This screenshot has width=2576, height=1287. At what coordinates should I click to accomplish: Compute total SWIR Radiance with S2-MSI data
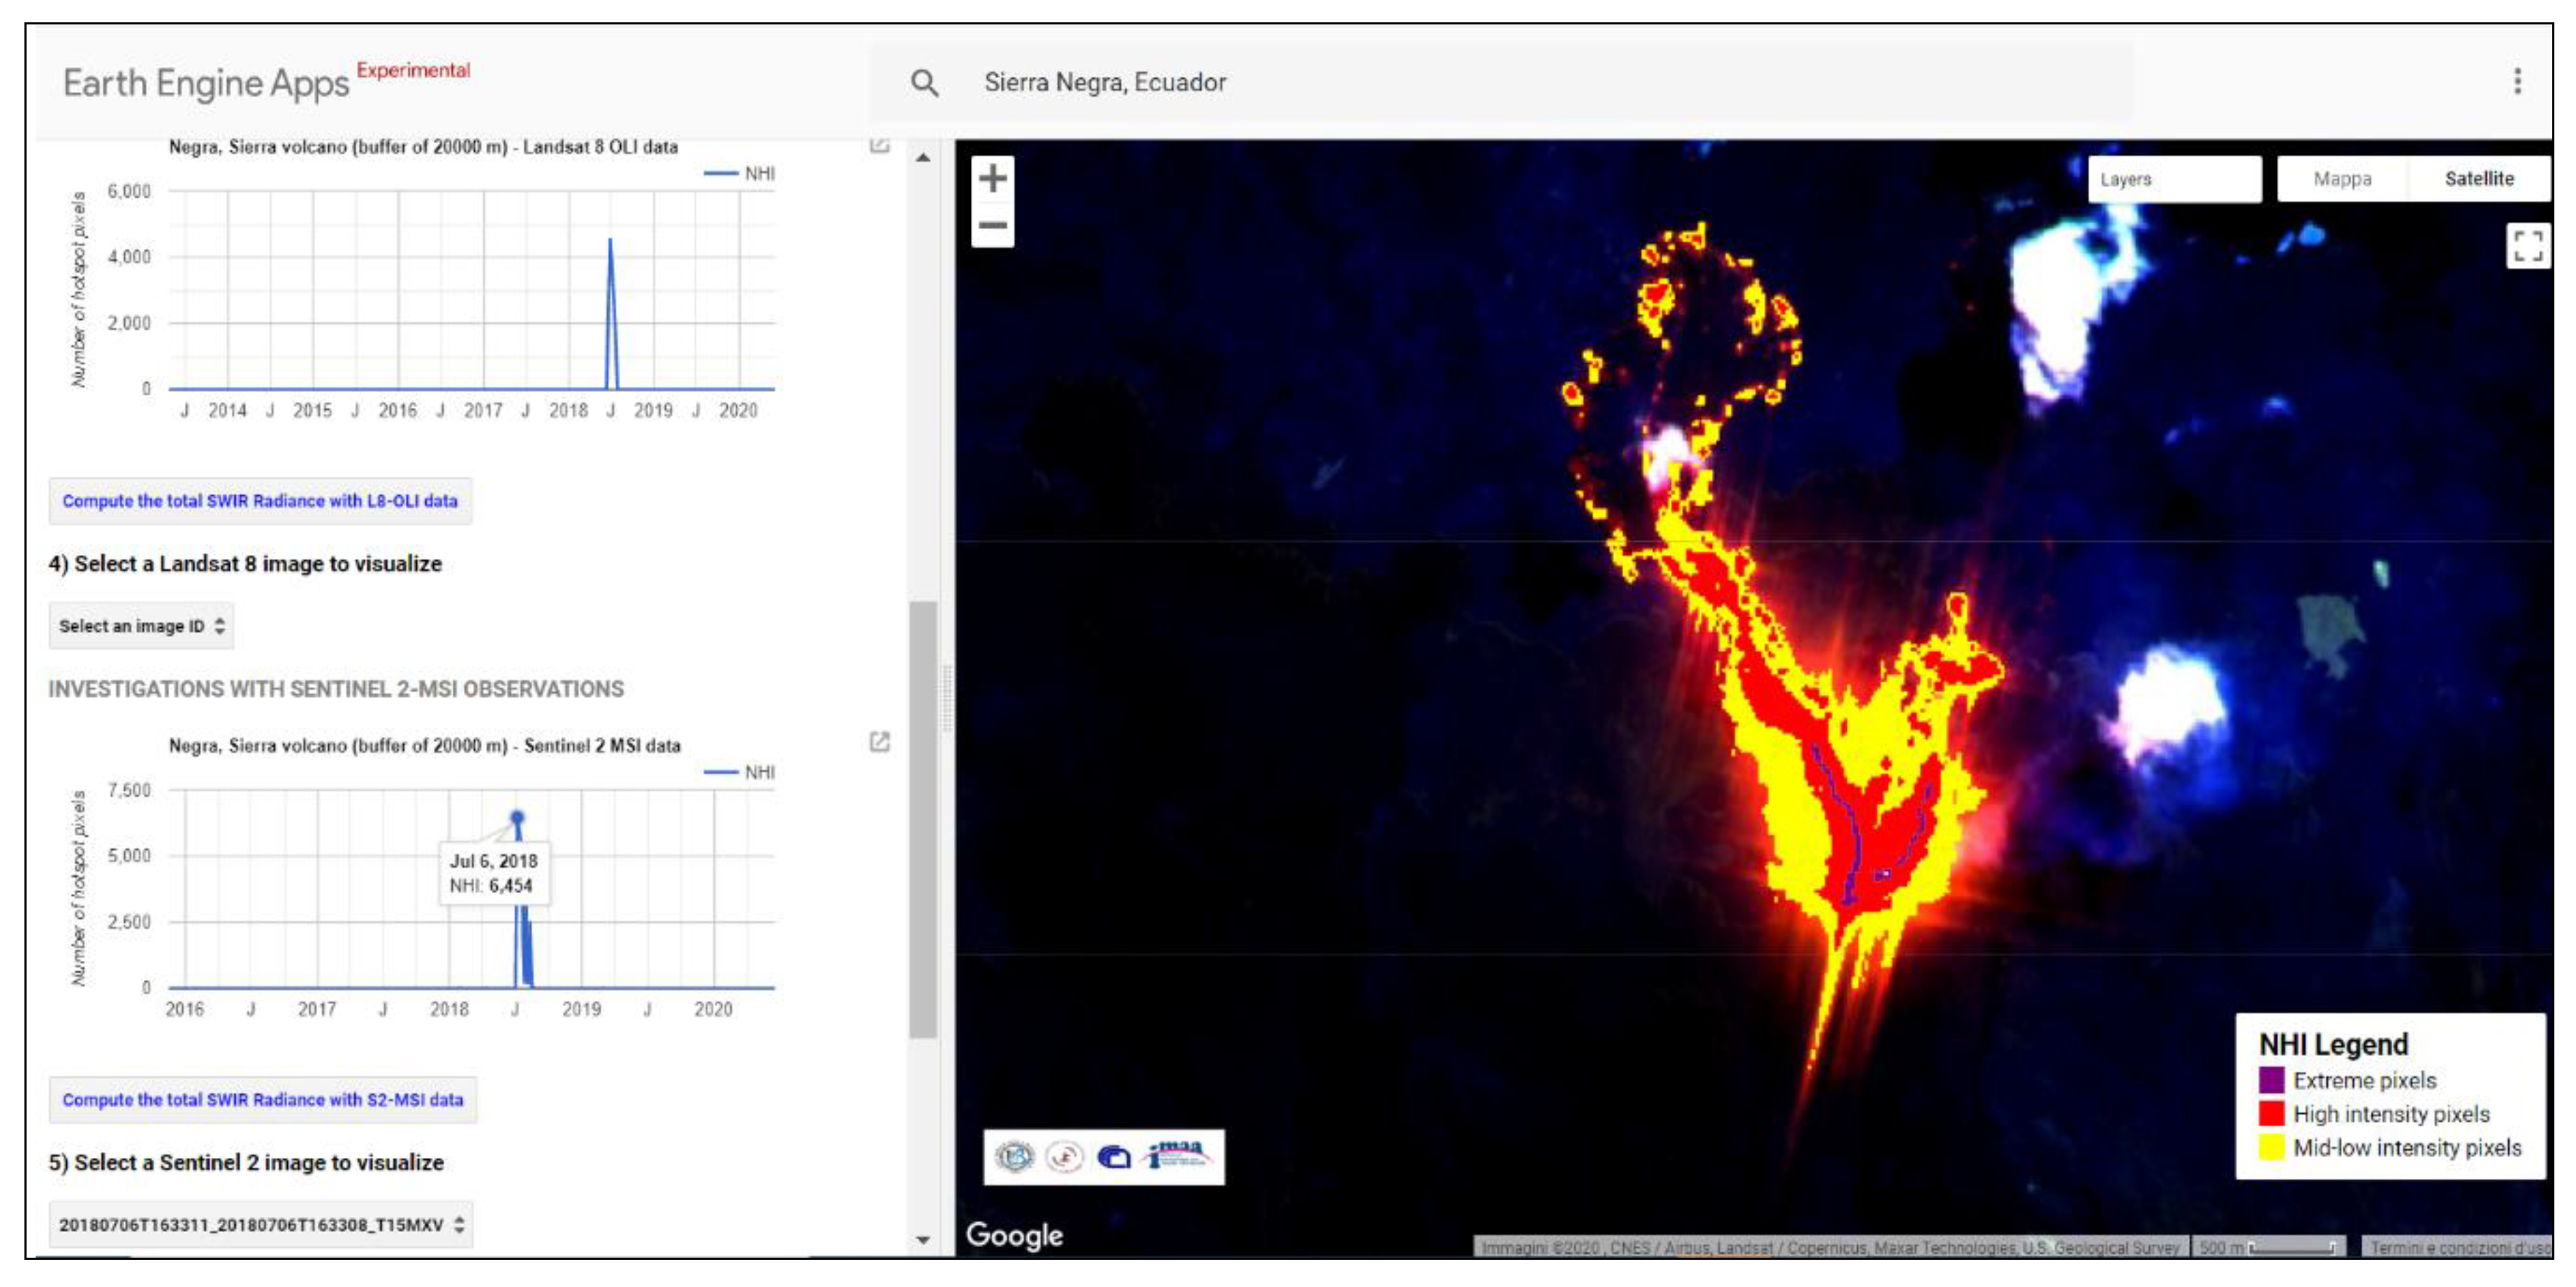(x=263, y=1099)
